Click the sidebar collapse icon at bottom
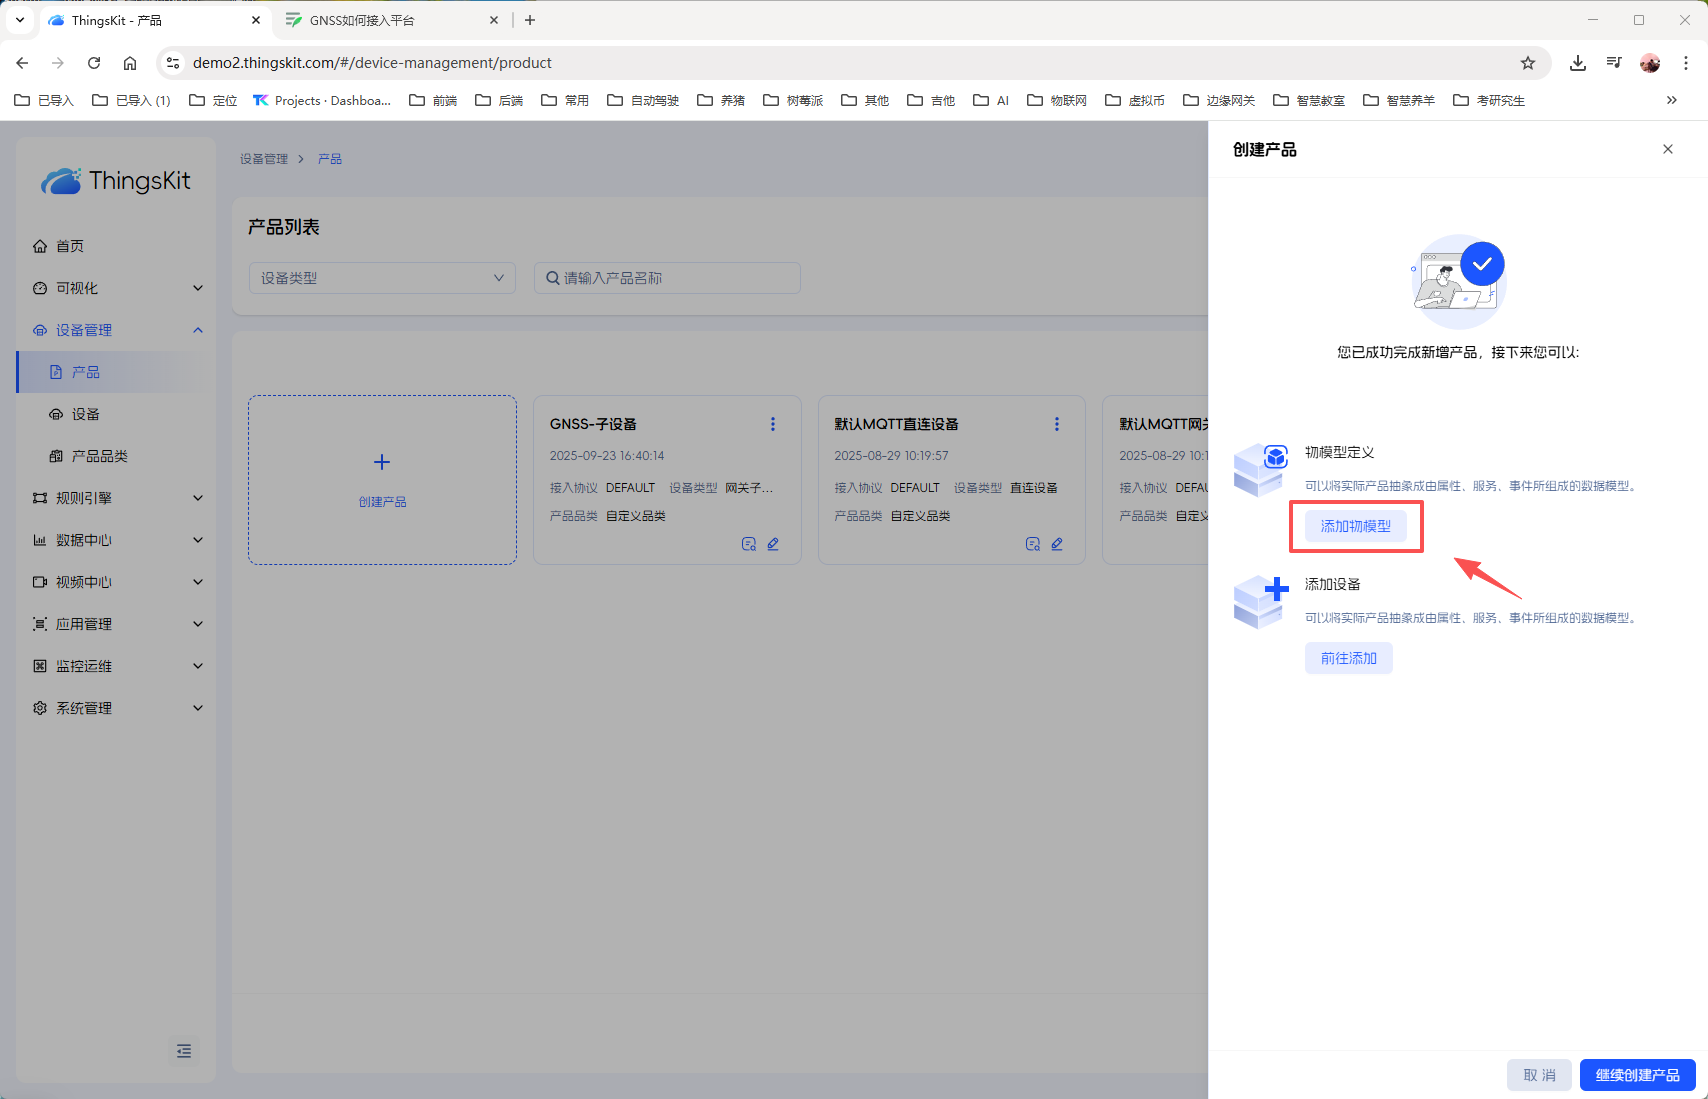1708x1099 pixels. pos(184,1051)
